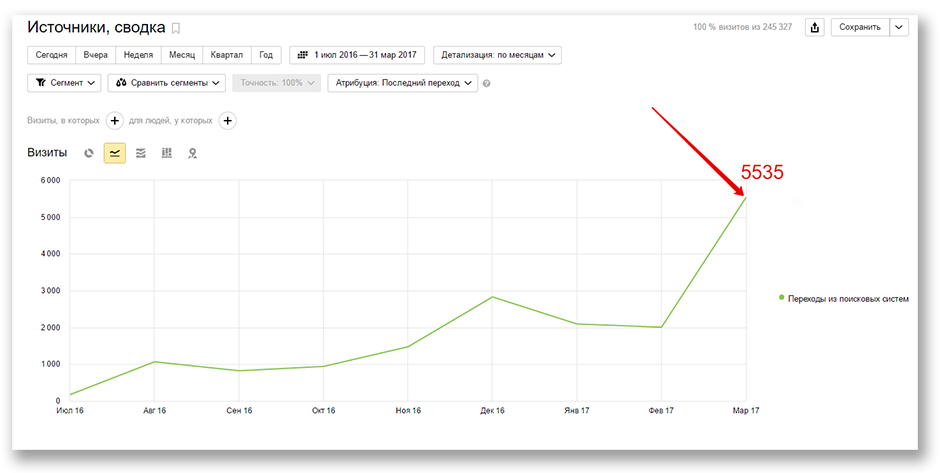Open the export report icon
Image resolution: width=940 pixels, height=473 pixels.
[x=815, y=27]
